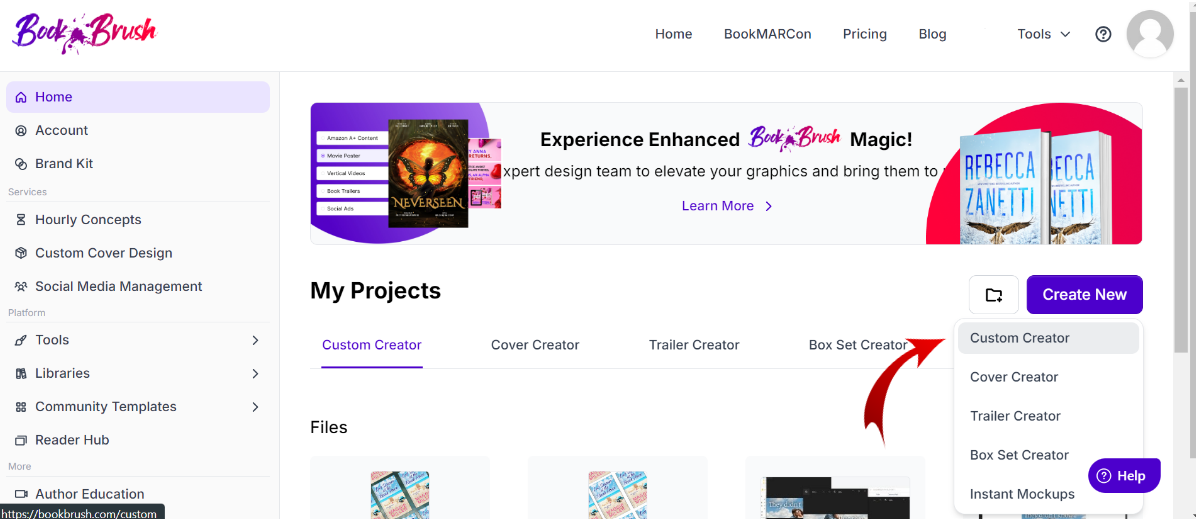This screenshot has height=519, width=1196.
Task: Click the Home house icon in sidebar
Action: coord(21,97)
